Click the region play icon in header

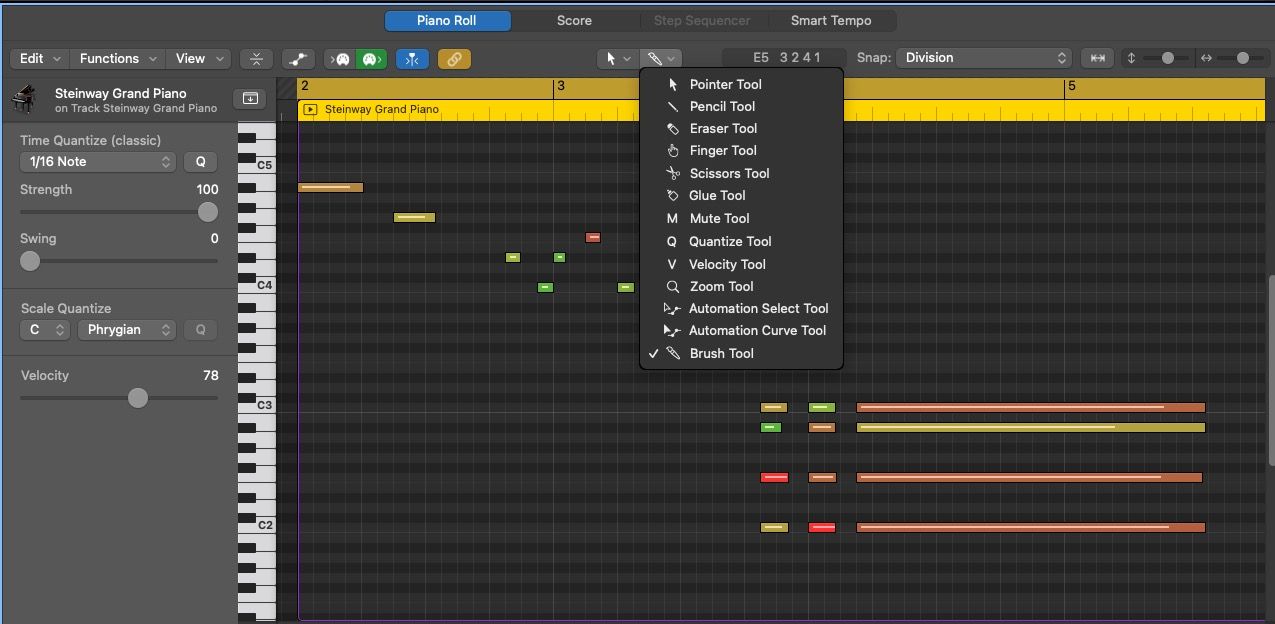[310, 109]
